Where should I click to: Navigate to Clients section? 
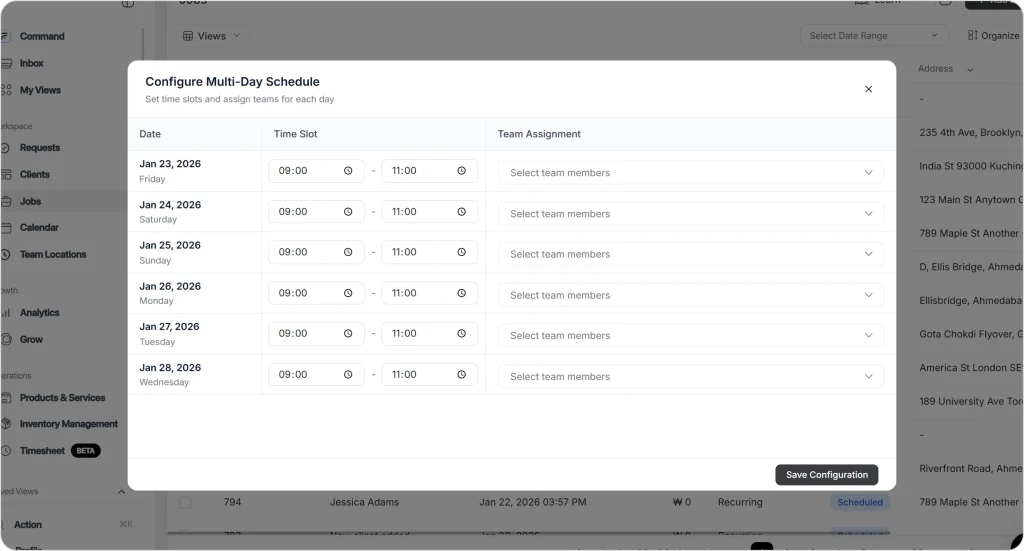point(35,174)
